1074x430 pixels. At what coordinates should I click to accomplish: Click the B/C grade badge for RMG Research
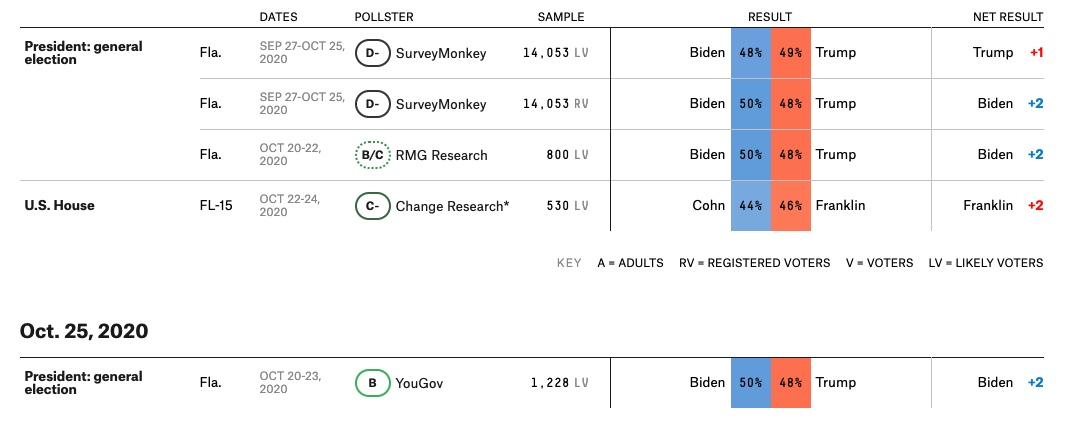372,155
